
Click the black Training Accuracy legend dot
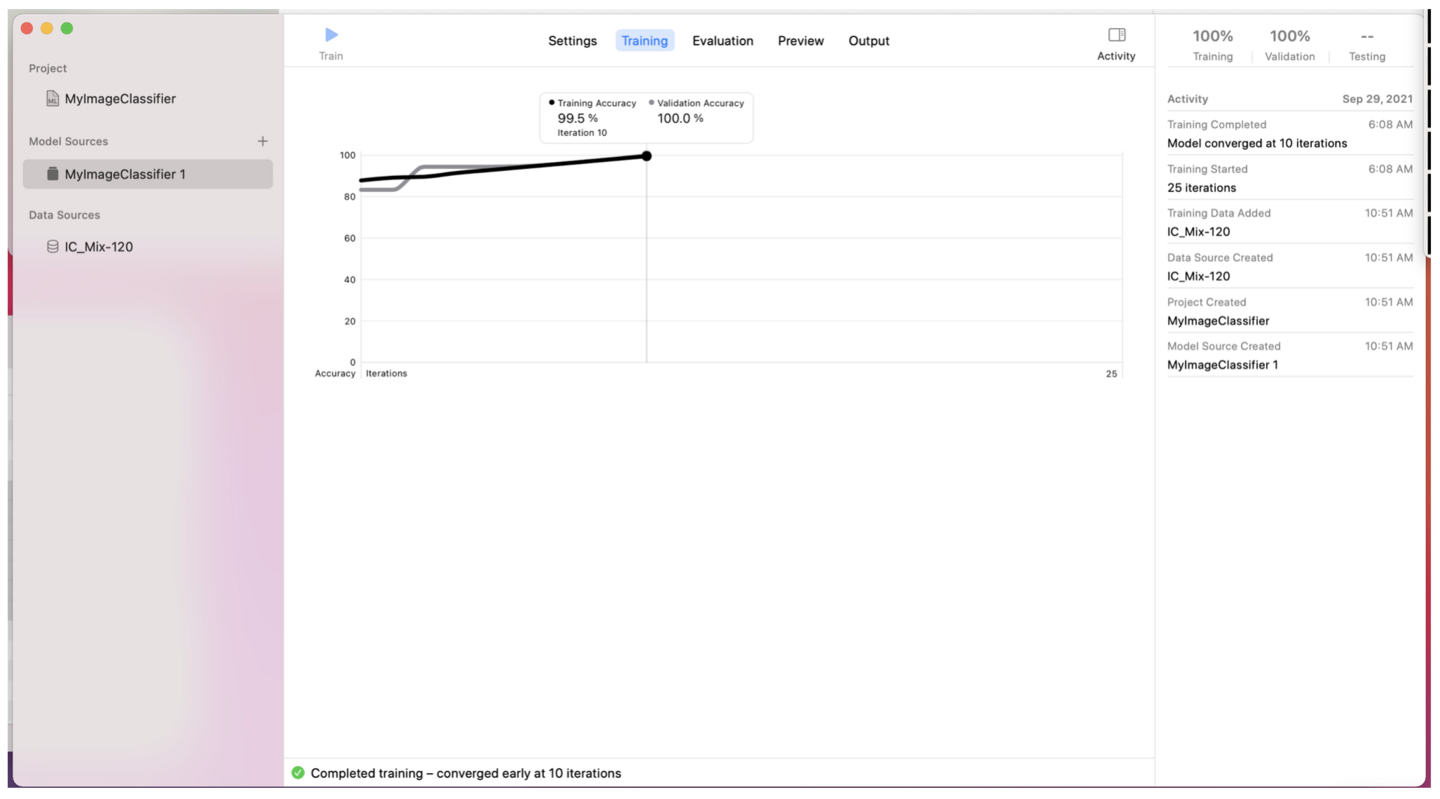(x=551, y=103)
